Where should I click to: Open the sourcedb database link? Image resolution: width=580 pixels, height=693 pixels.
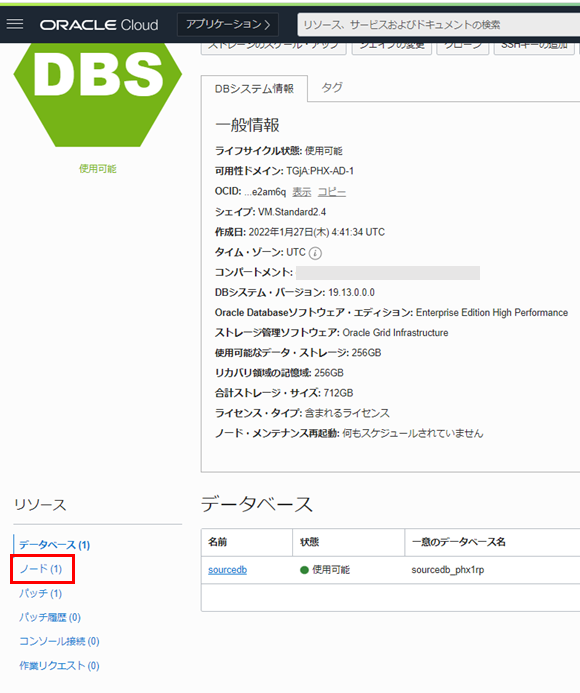click(228, 570)
